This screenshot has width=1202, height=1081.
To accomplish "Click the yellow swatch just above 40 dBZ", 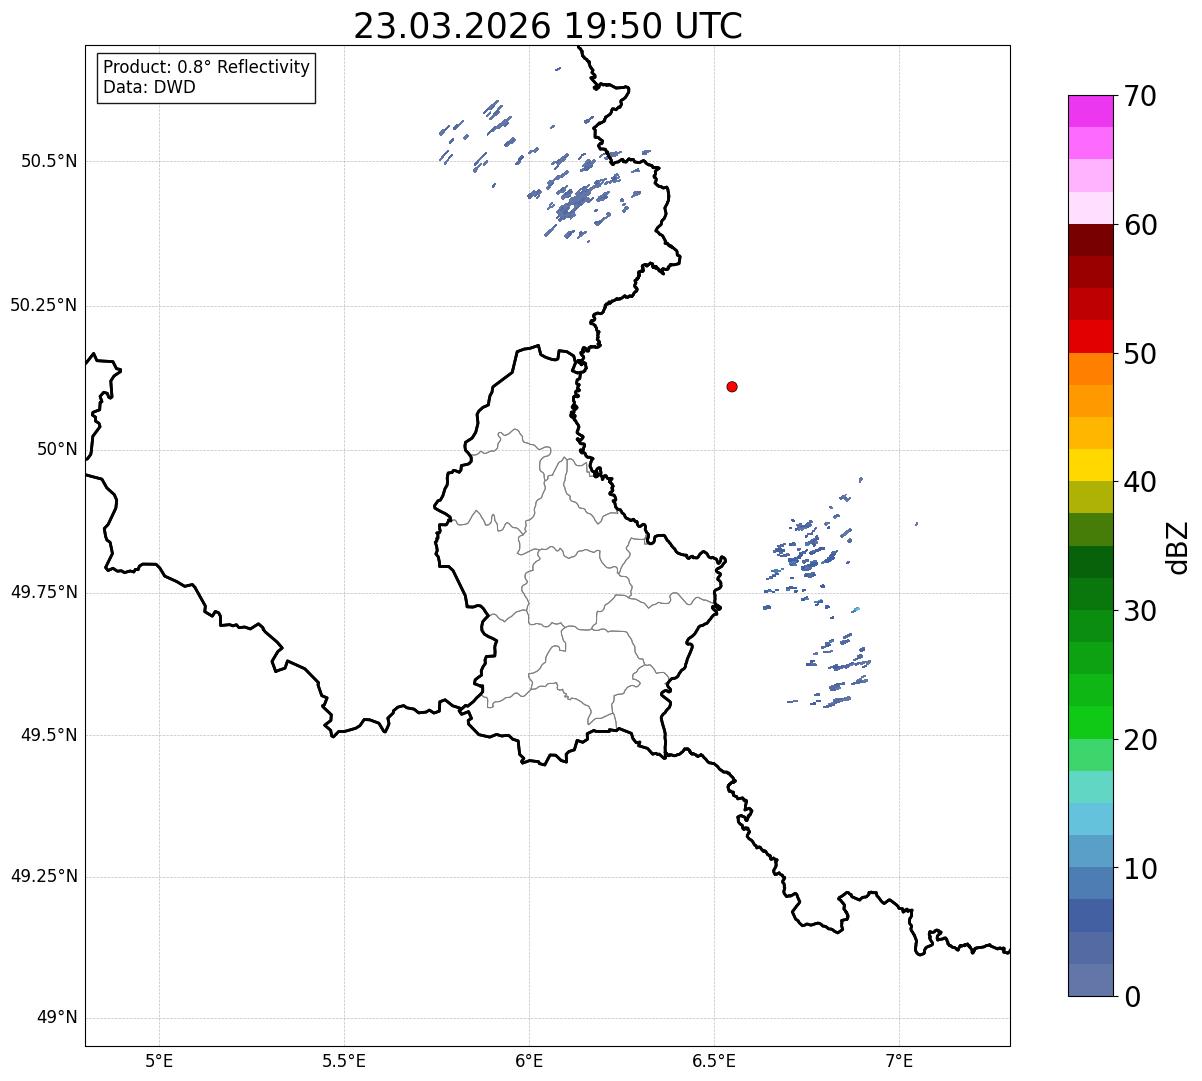I will pos(1090,466).
